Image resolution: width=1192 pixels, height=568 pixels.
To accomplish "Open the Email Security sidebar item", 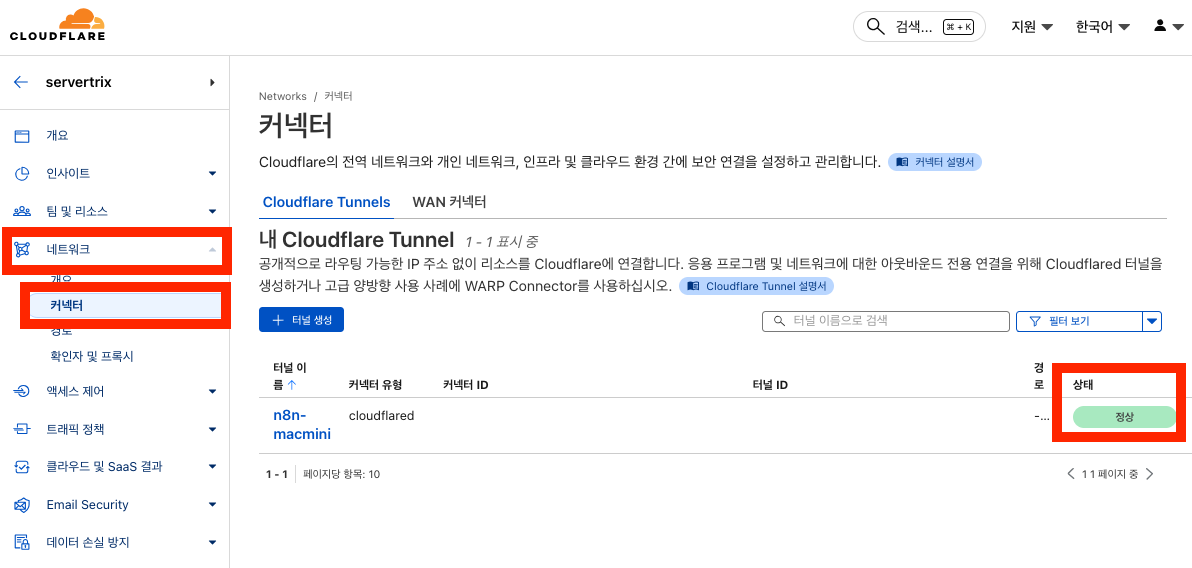I will pyautogui.click(x=87, y=505).
